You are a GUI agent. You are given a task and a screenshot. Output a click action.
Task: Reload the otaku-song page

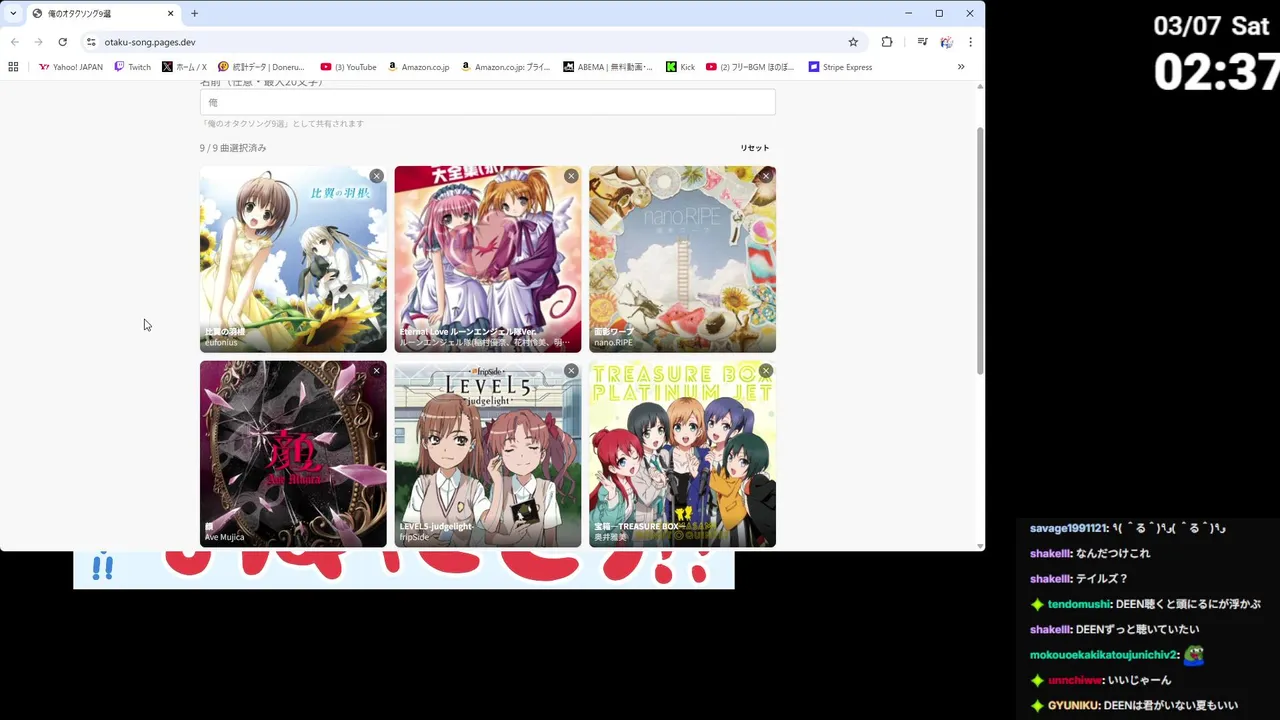62,42
